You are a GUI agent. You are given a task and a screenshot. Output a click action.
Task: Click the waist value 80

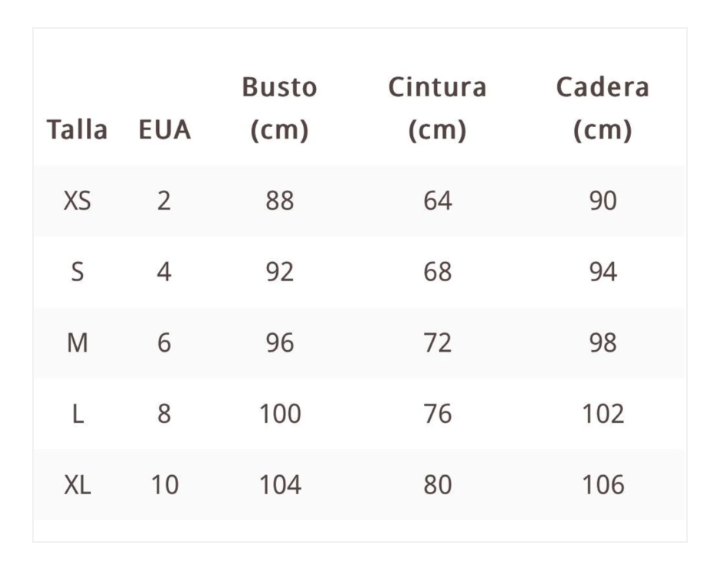pyautogui.click(x=437, y=485)
